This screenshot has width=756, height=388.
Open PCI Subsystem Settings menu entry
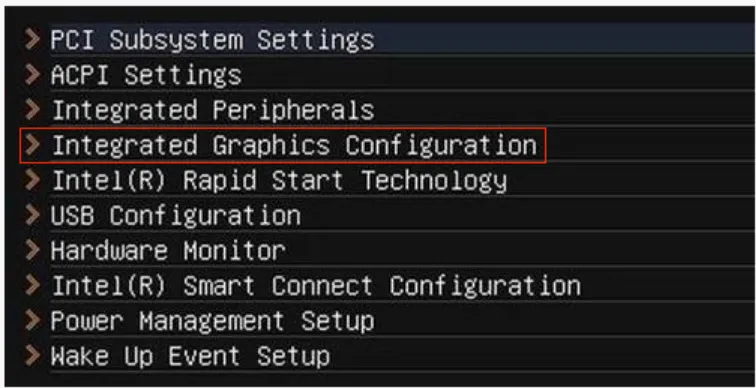pyautogui.click(x=213, y=40)
